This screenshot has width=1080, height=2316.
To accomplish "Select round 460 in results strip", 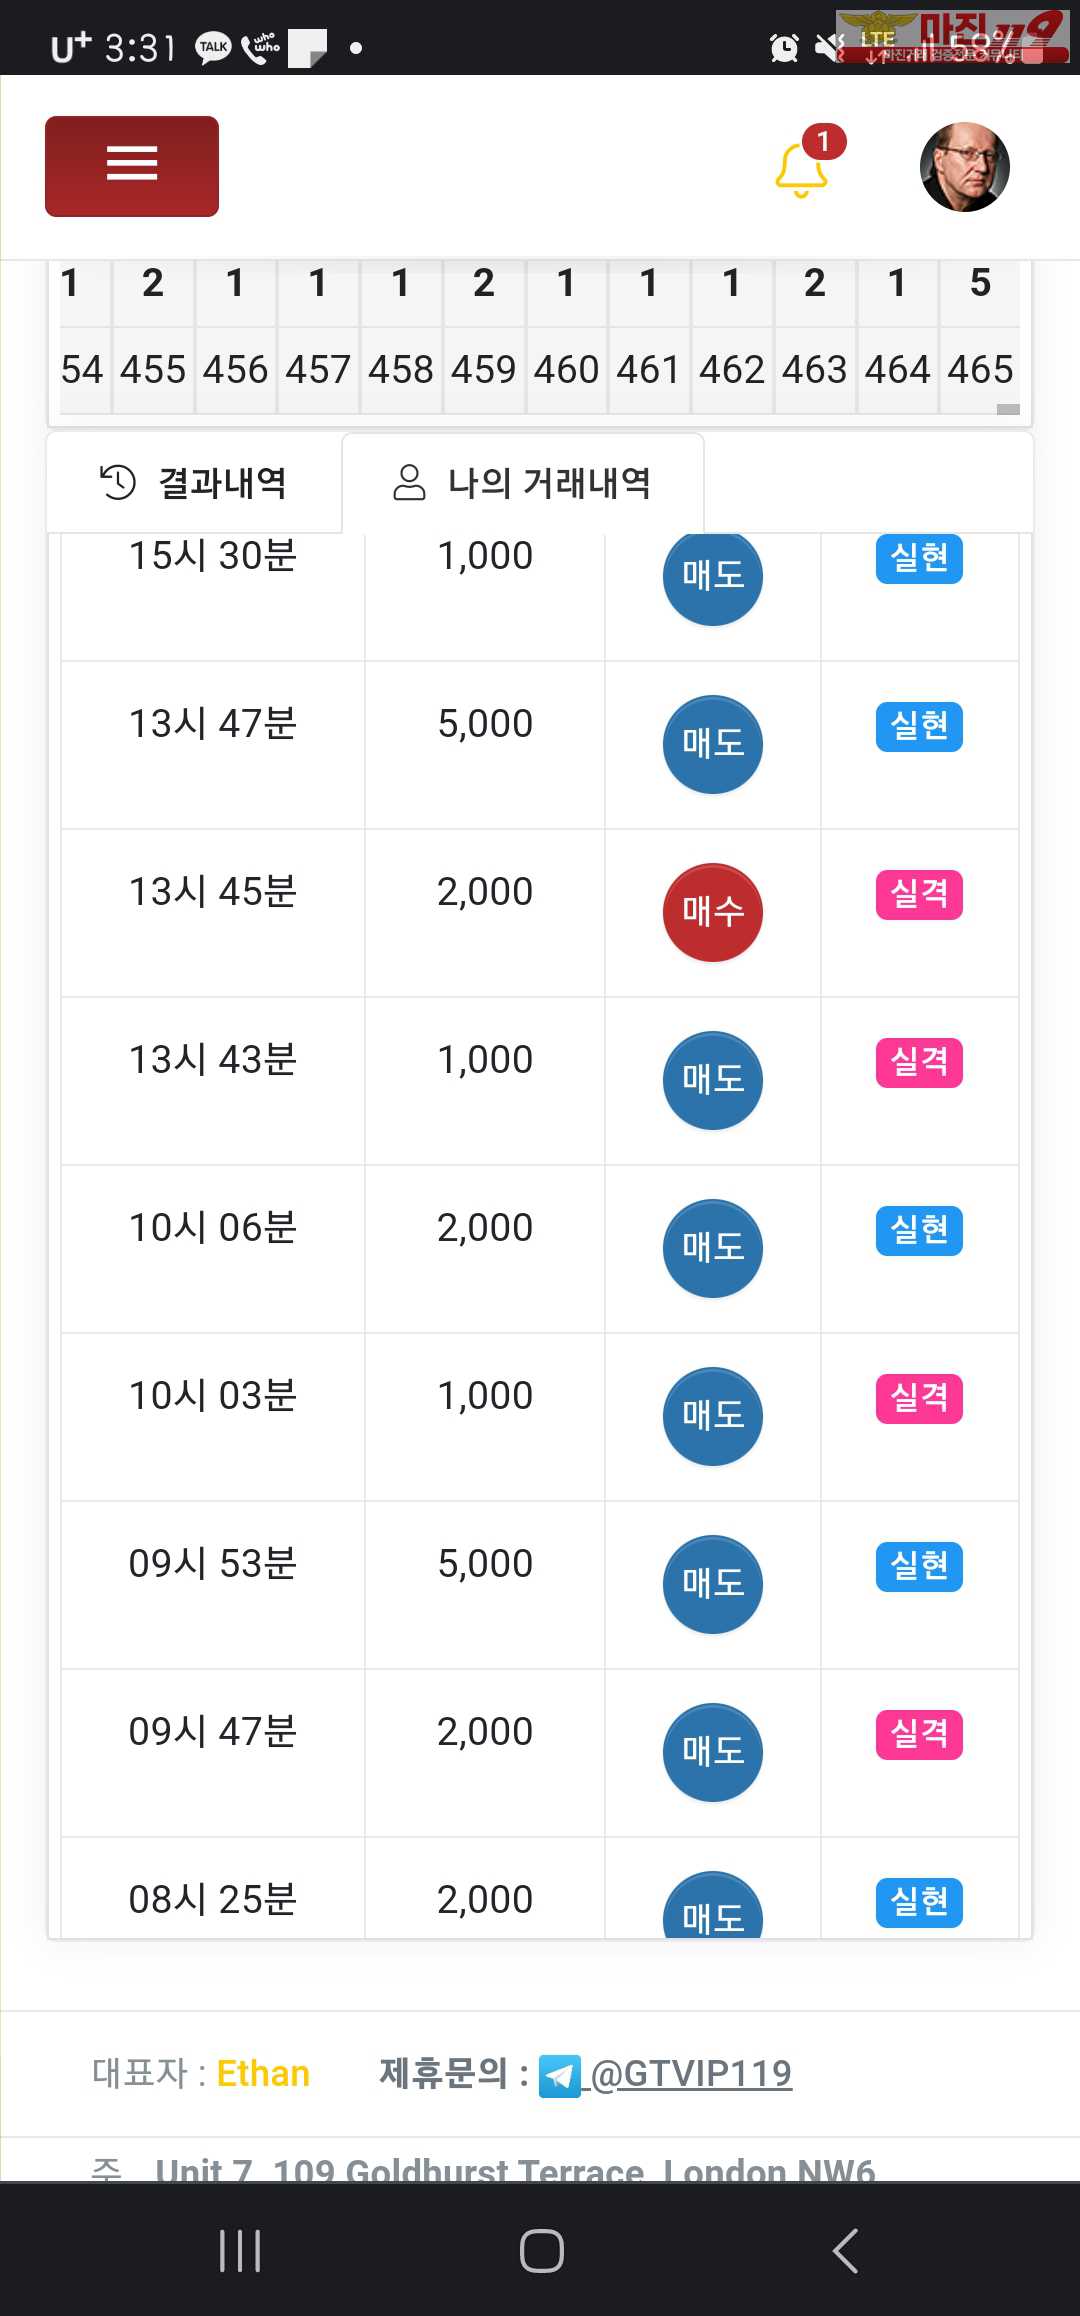I will 566,370.
